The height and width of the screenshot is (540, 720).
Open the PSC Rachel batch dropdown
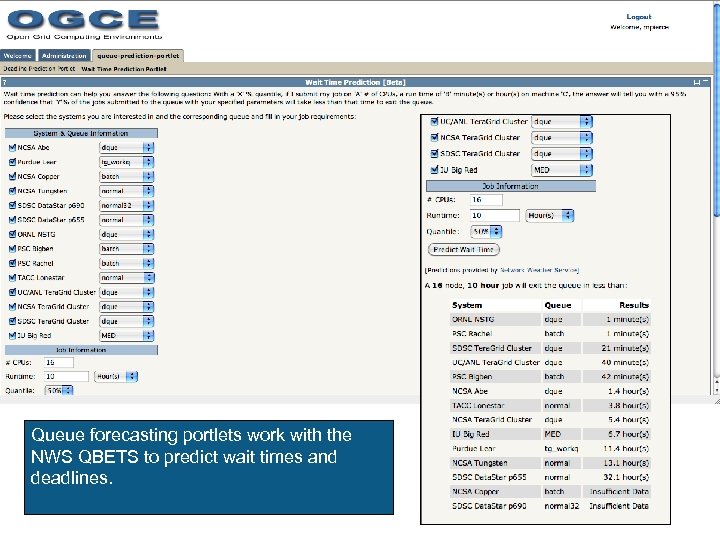[127, 263]
